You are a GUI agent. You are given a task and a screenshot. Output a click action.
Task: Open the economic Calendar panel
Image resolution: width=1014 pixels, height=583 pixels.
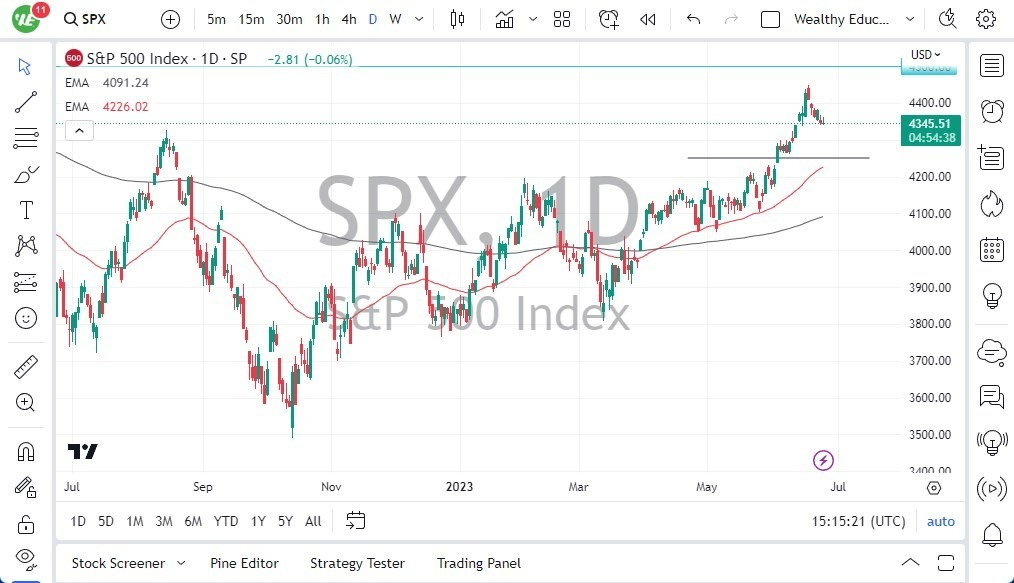(x=991, y=250)
